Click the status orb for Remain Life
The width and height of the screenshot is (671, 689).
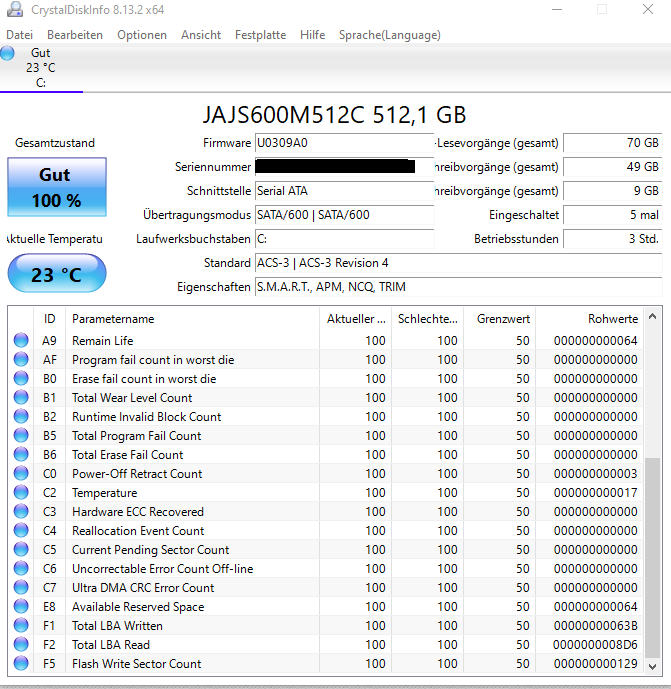[x=21, y=341]
